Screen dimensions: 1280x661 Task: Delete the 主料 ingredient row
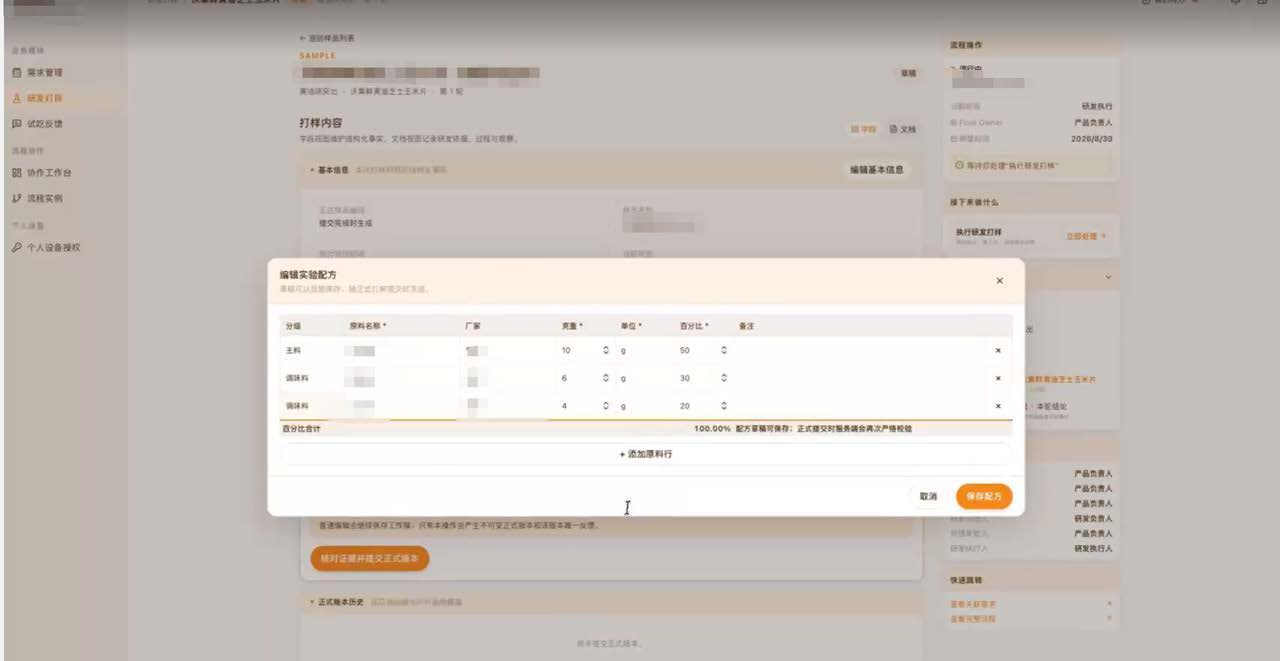(997, 351)
